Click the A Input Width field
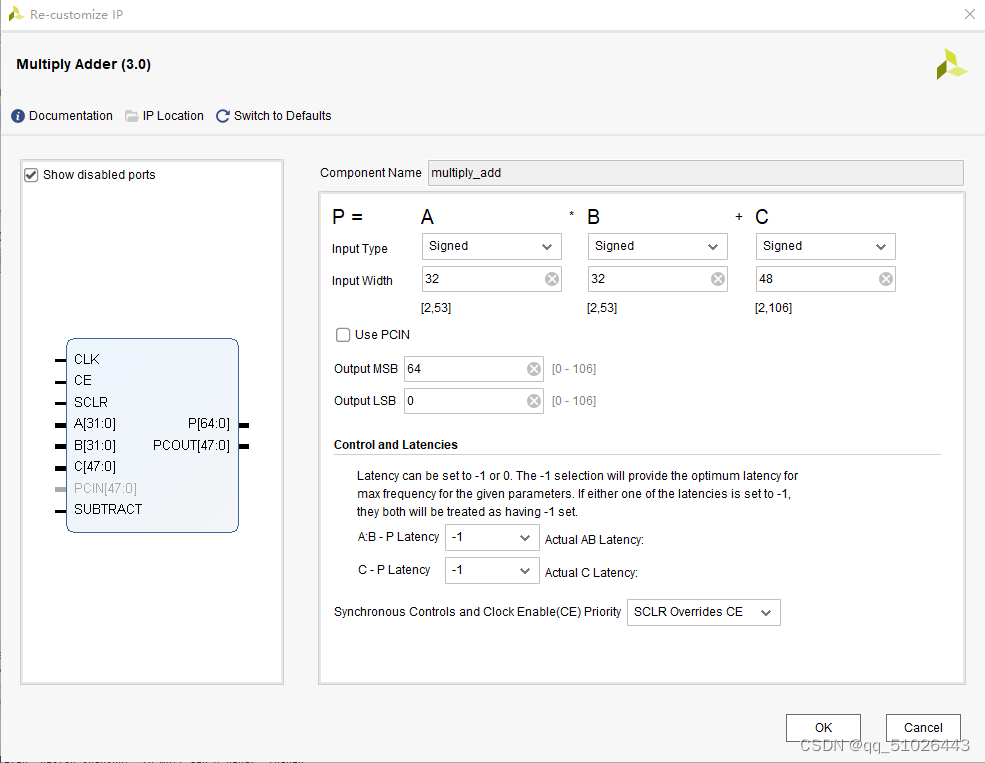Viewport: 985px width, 763px height. click(x=491, y=279)
